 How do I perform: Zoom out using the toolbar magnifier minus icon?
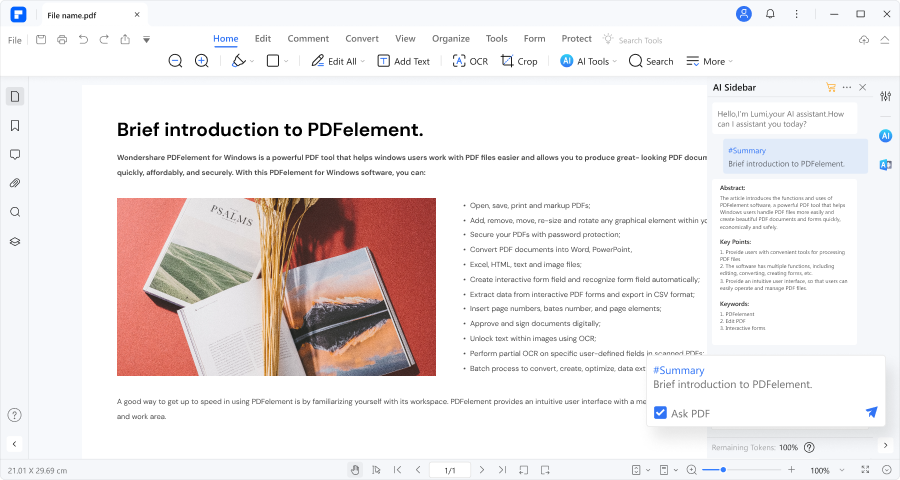pyautogui.click(x=175, y=61)
